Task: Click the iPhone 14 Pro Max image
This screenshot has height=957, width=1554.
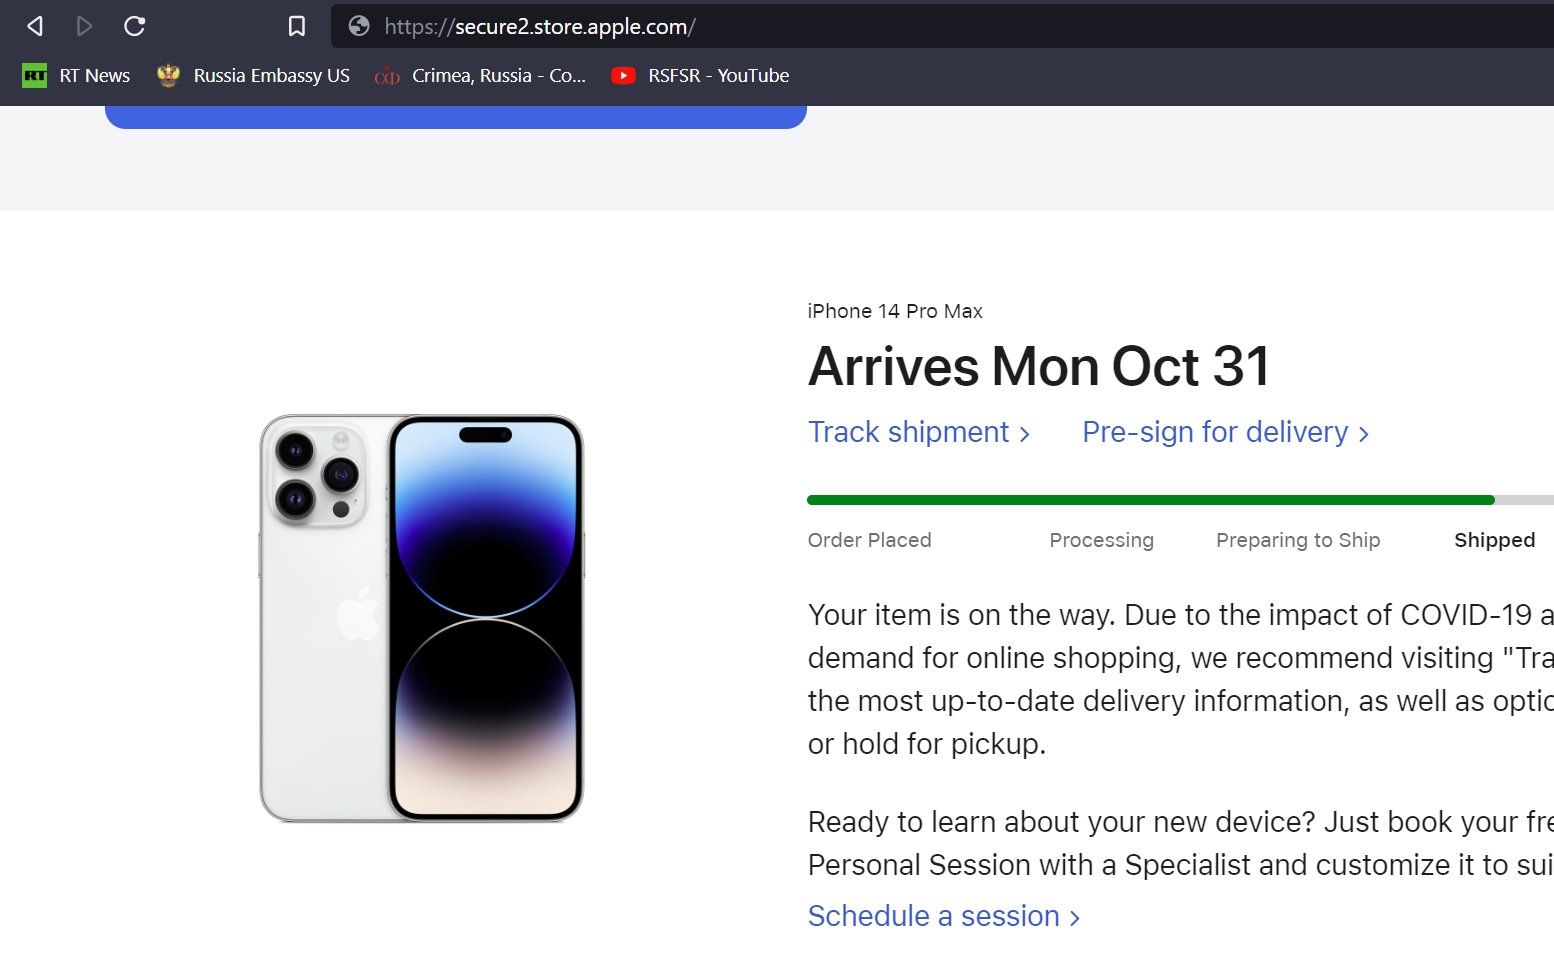Action: pos(421,618)
